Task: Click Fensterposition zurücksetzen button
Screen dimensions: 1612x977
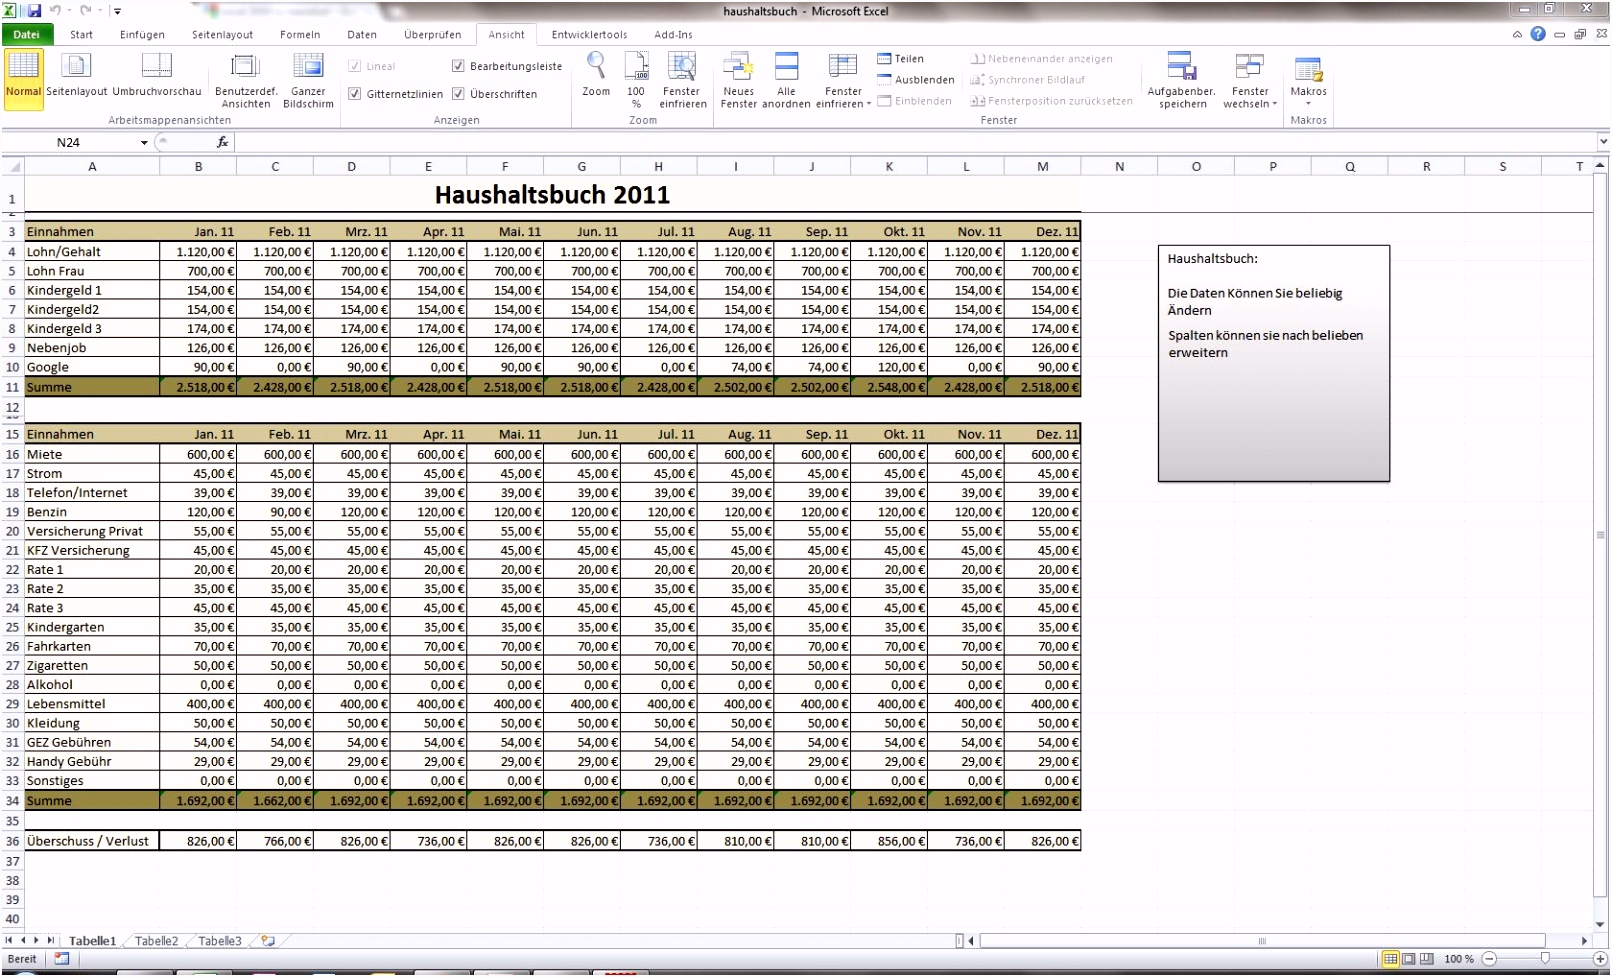Action: coord(1051,101)
